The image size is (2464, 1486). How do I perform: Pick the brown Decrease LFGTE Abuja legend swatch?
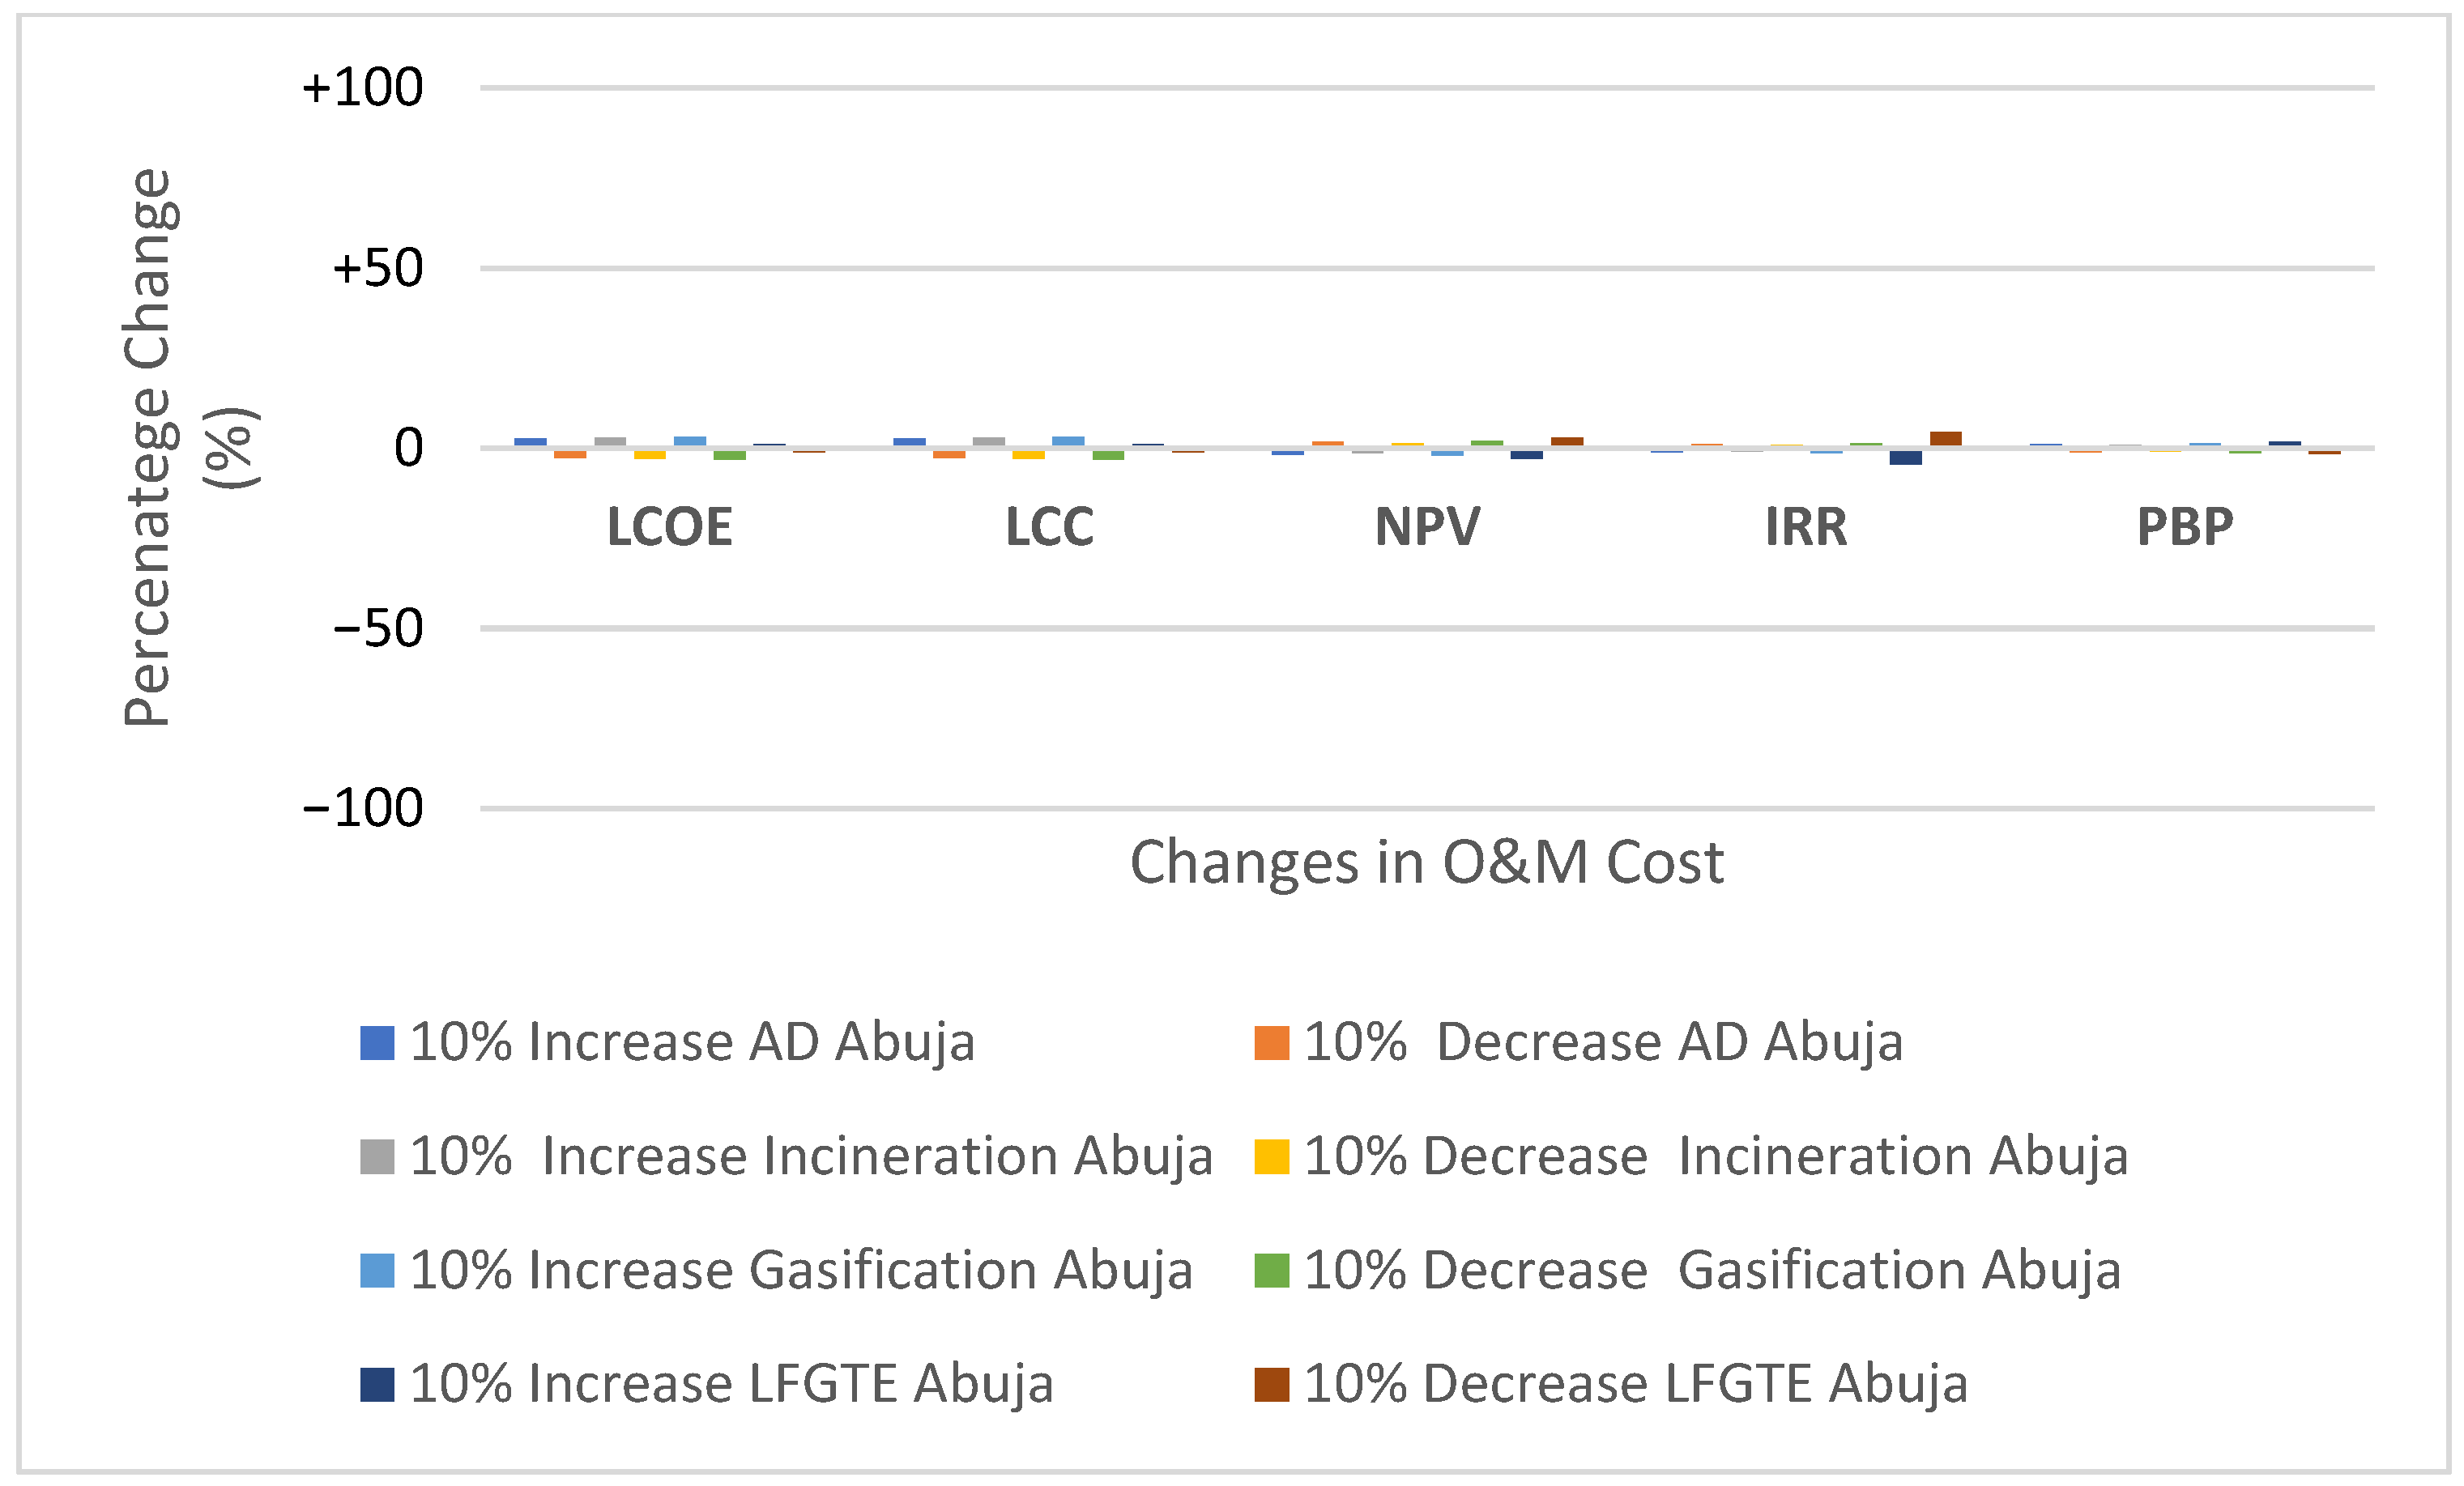coord(1271,1385)
